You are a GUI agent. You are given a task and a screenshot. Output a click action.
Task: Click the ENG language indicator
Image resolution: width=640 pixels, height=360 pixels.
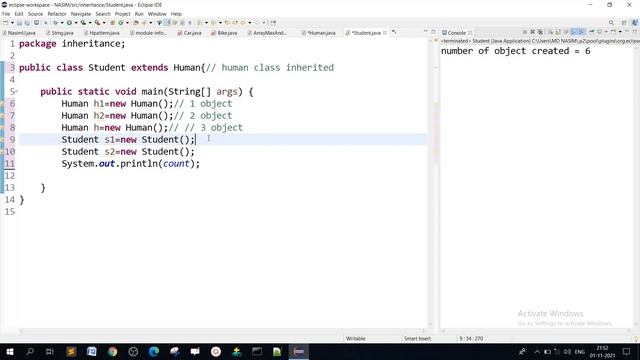tap(580, 351)
